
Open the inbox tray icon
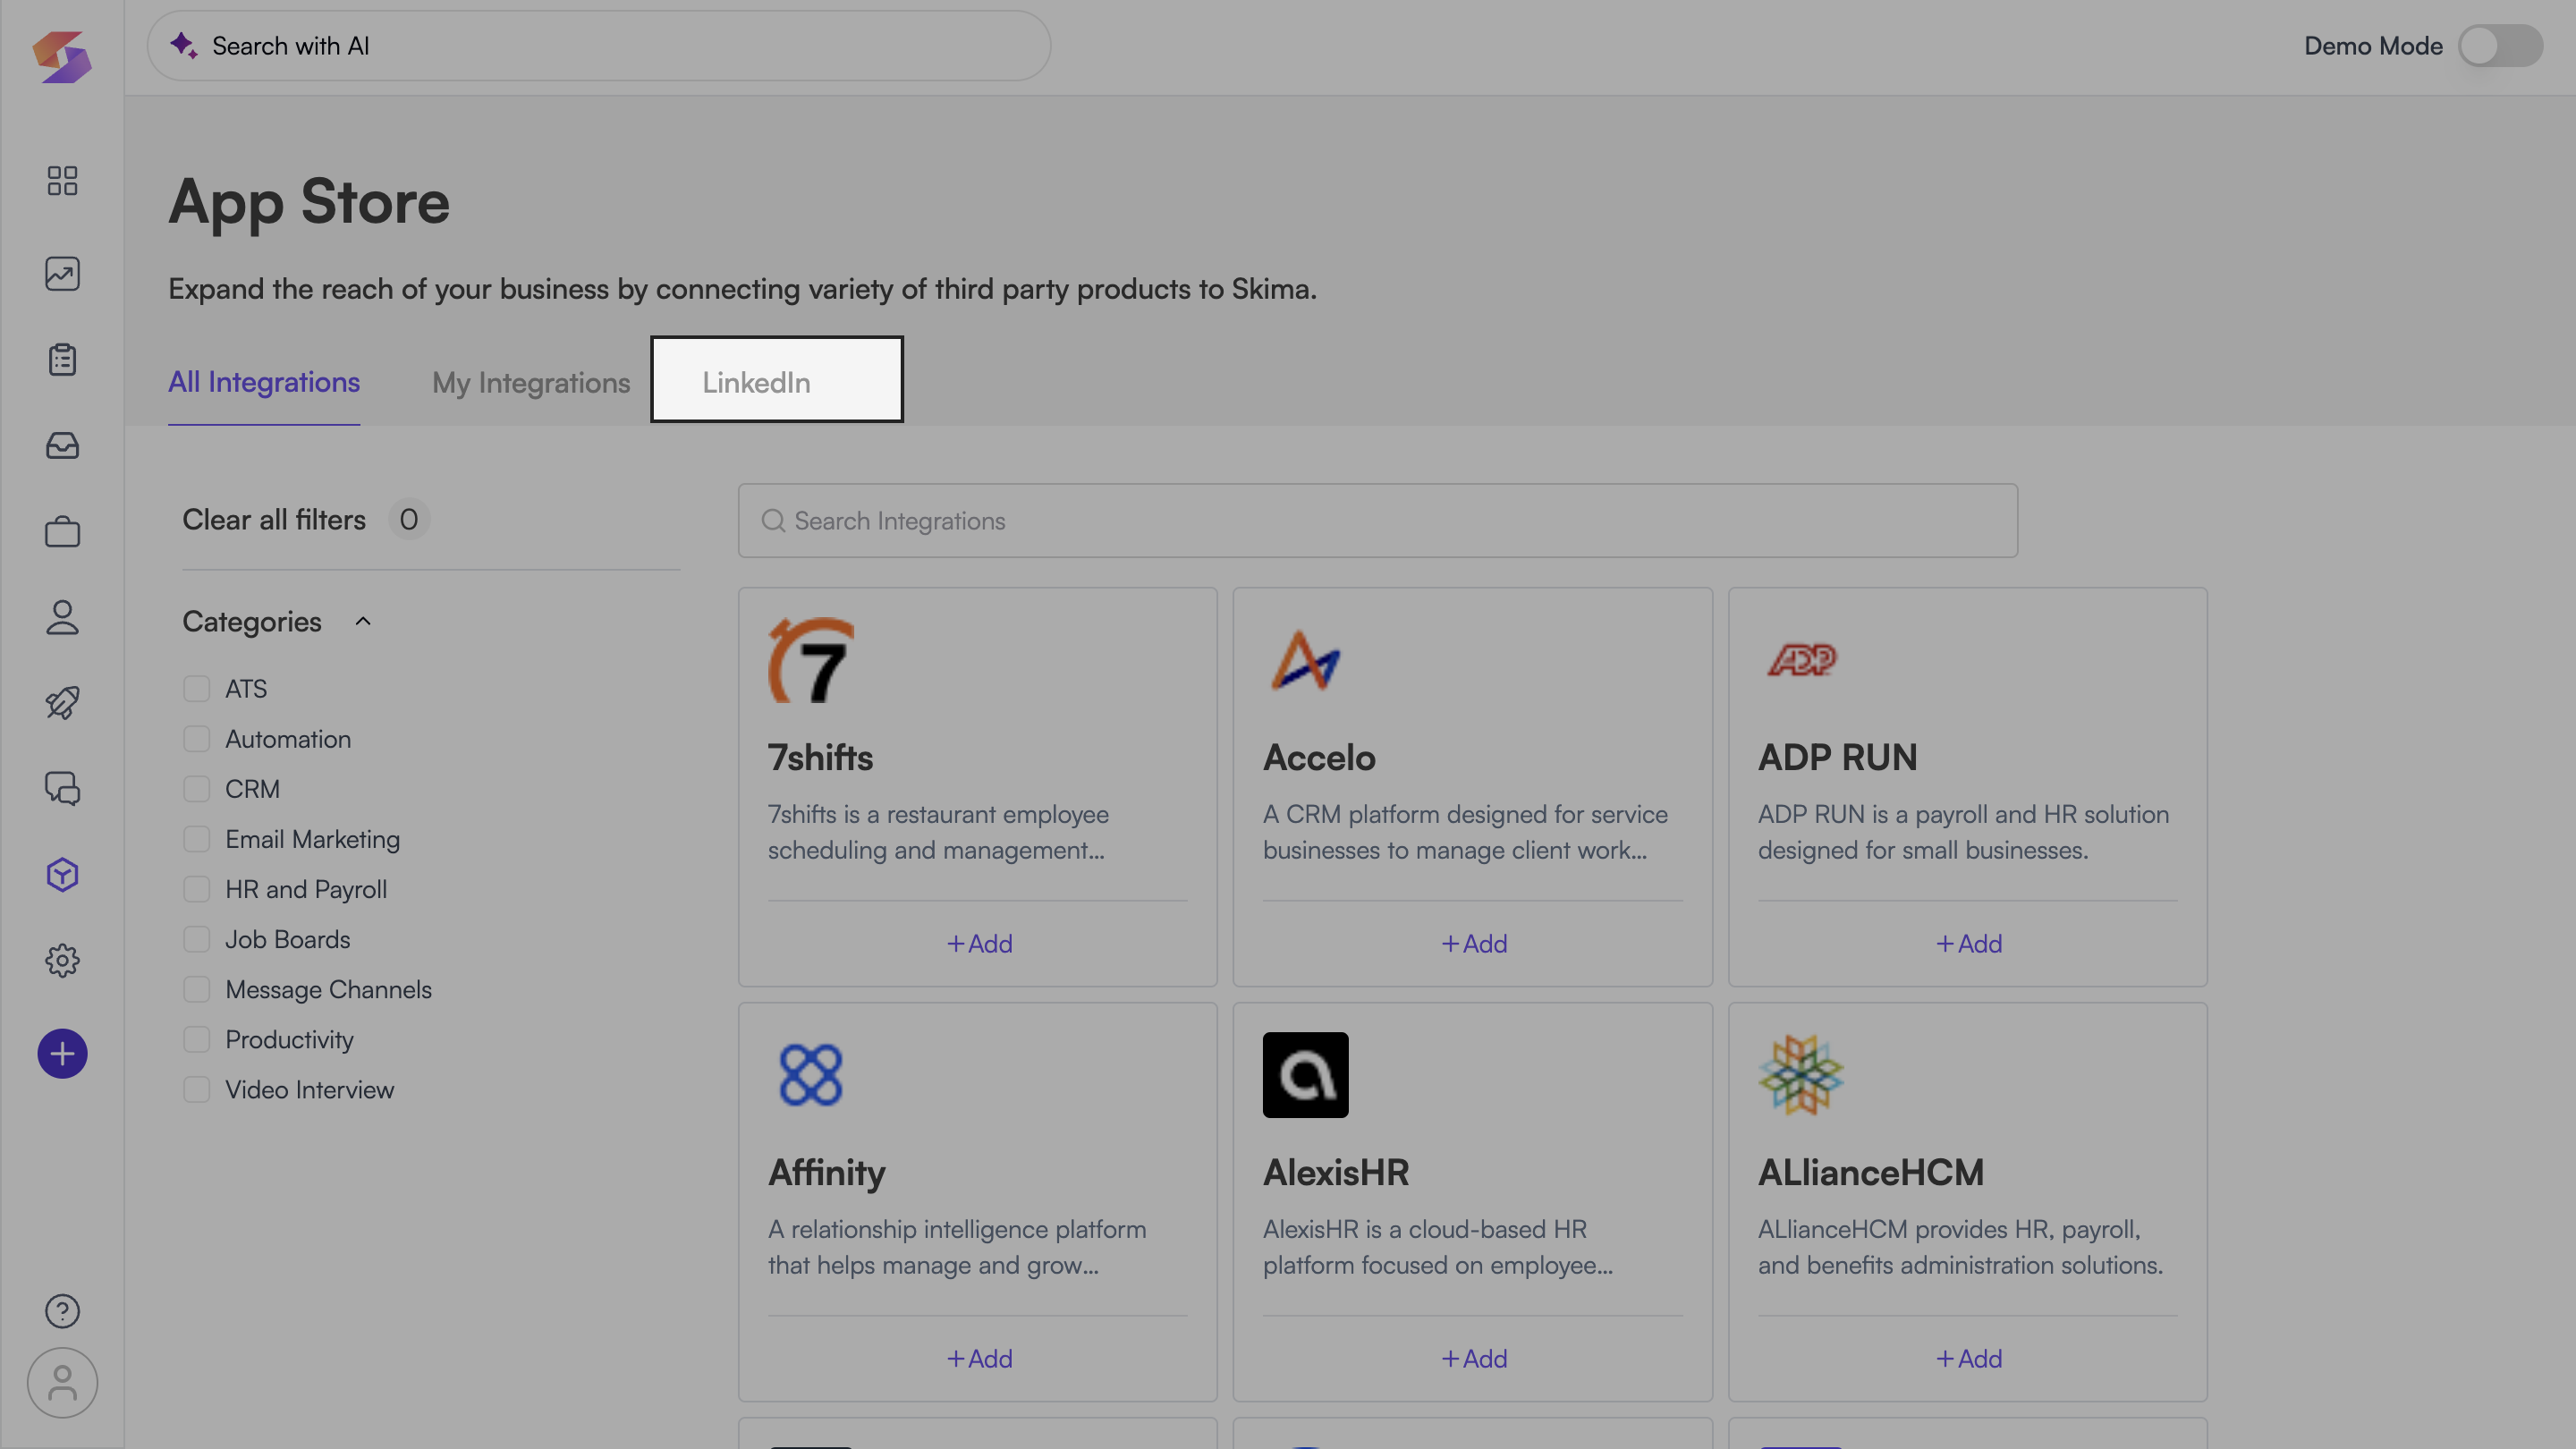pos(62,445)
